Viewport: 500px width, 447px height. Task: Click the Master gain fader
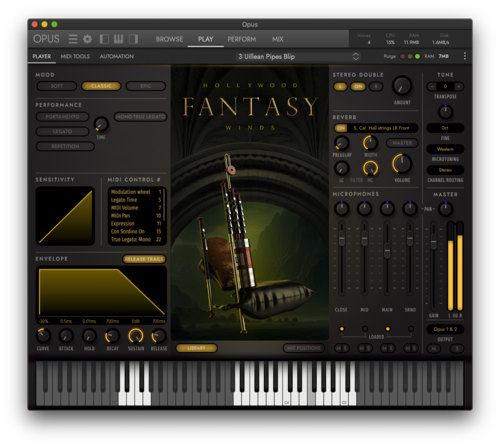433,242
